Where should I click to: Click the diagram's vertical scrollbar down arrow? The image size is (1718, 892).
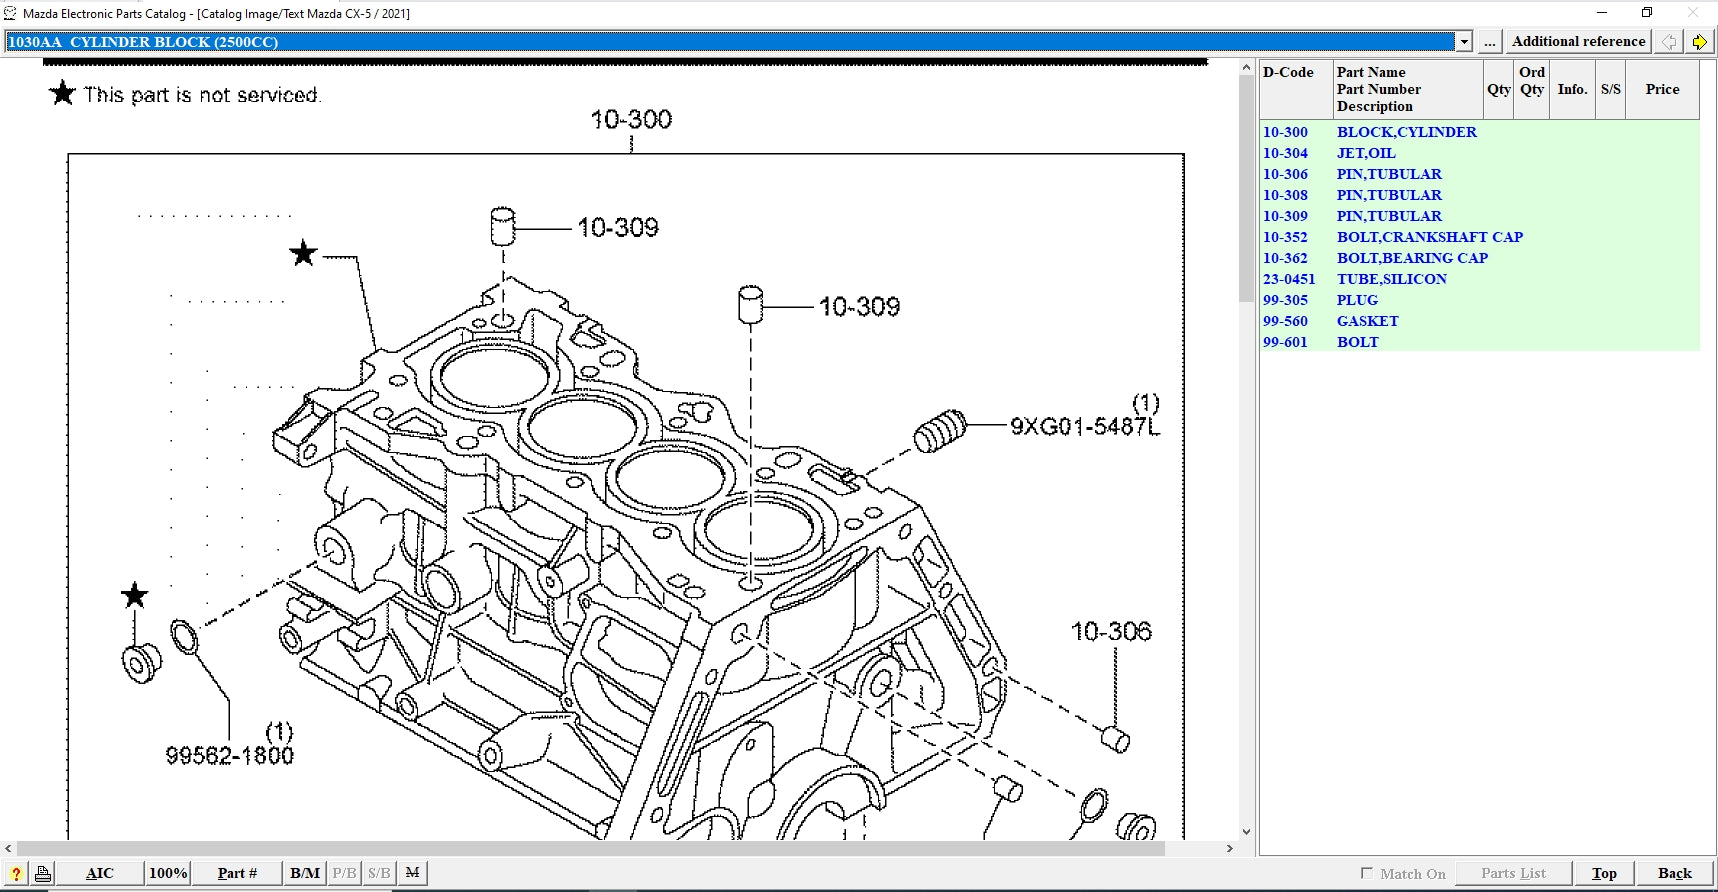pyautogui.click(x=1246, y=831)
